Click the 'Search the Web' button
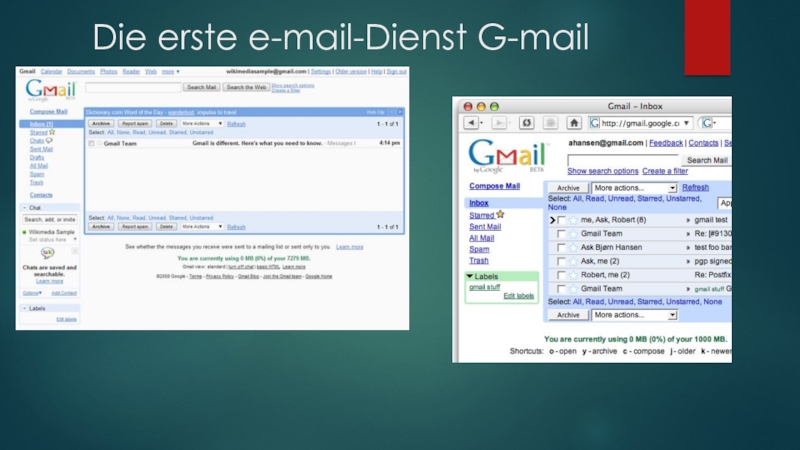The width and height of the screenshot is (800, 450). tap(245, 88)
